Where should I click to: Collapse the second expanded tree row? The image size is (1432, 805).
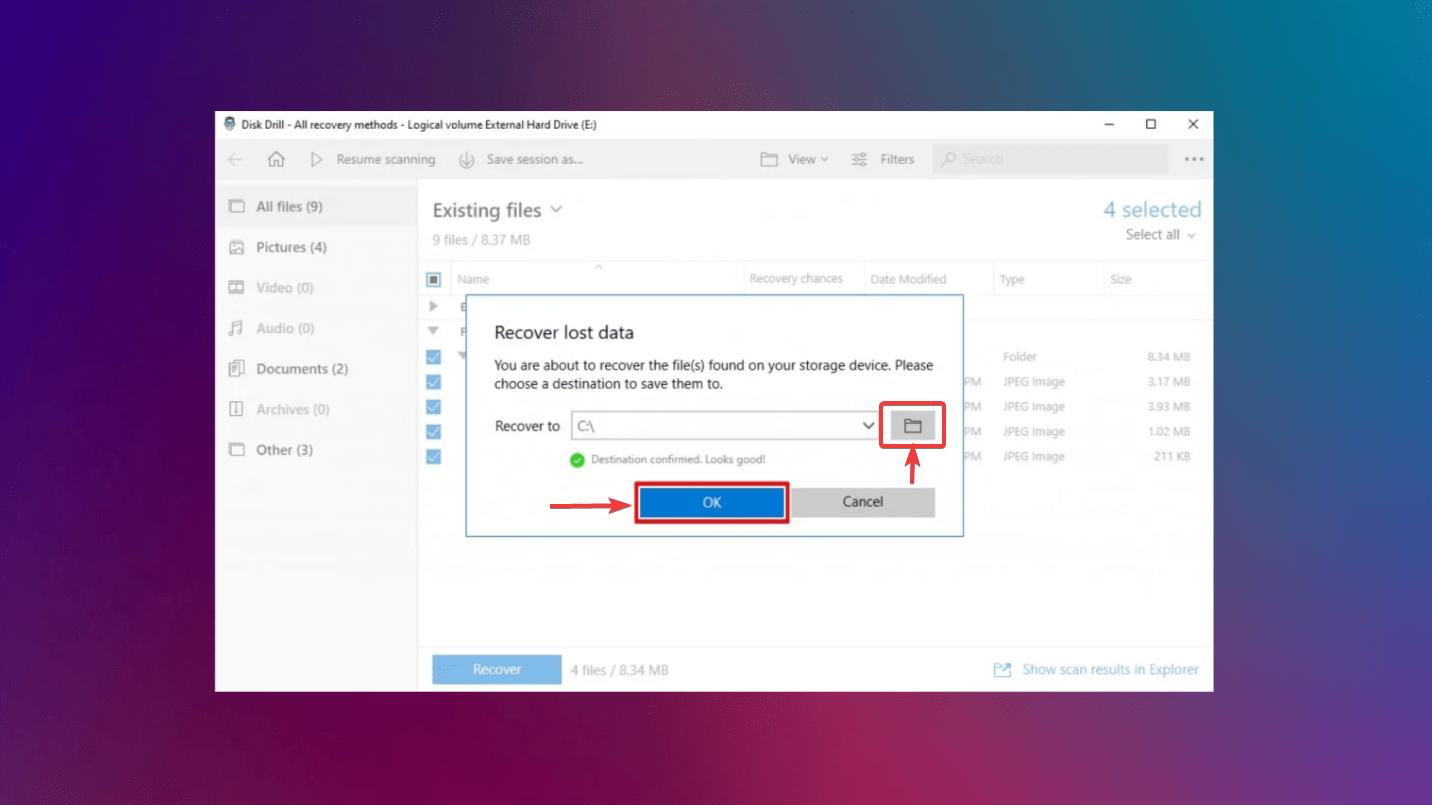click(434, 330)
